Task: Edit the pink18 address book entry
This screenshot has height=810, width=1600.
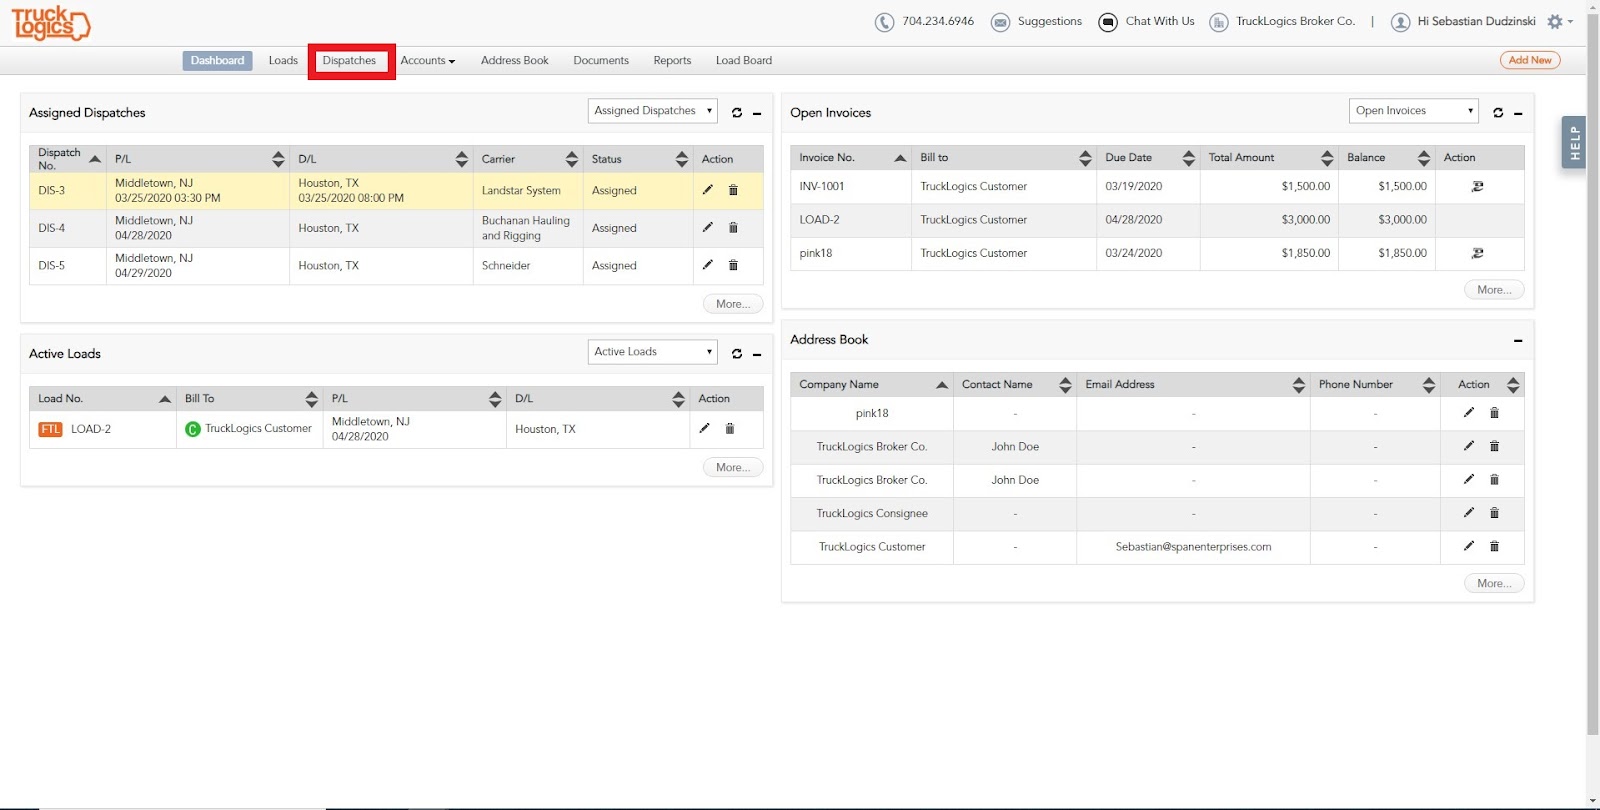Action: click(x=1468, y=412)
